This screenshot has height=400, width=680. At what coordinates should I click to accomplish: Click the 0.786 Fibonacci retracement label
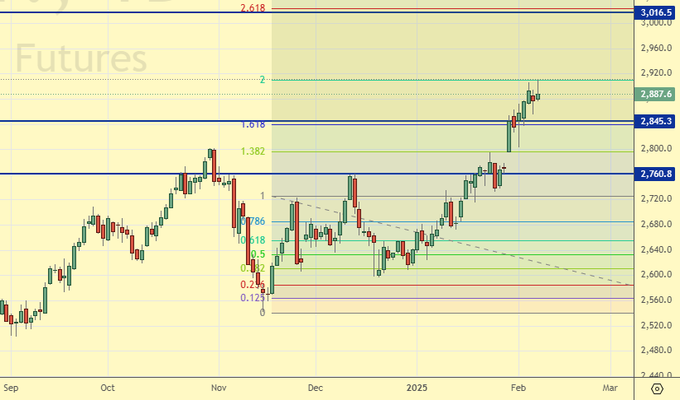pos(254,221)
